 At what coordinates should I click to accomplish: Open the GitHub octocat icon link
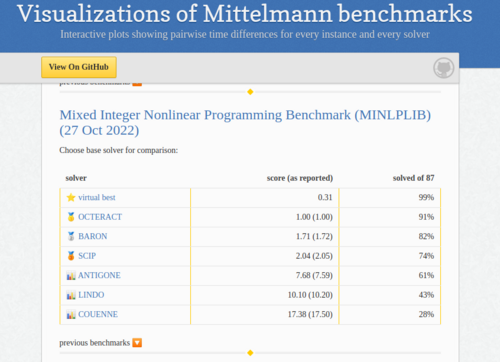click(x=443, y=68)
